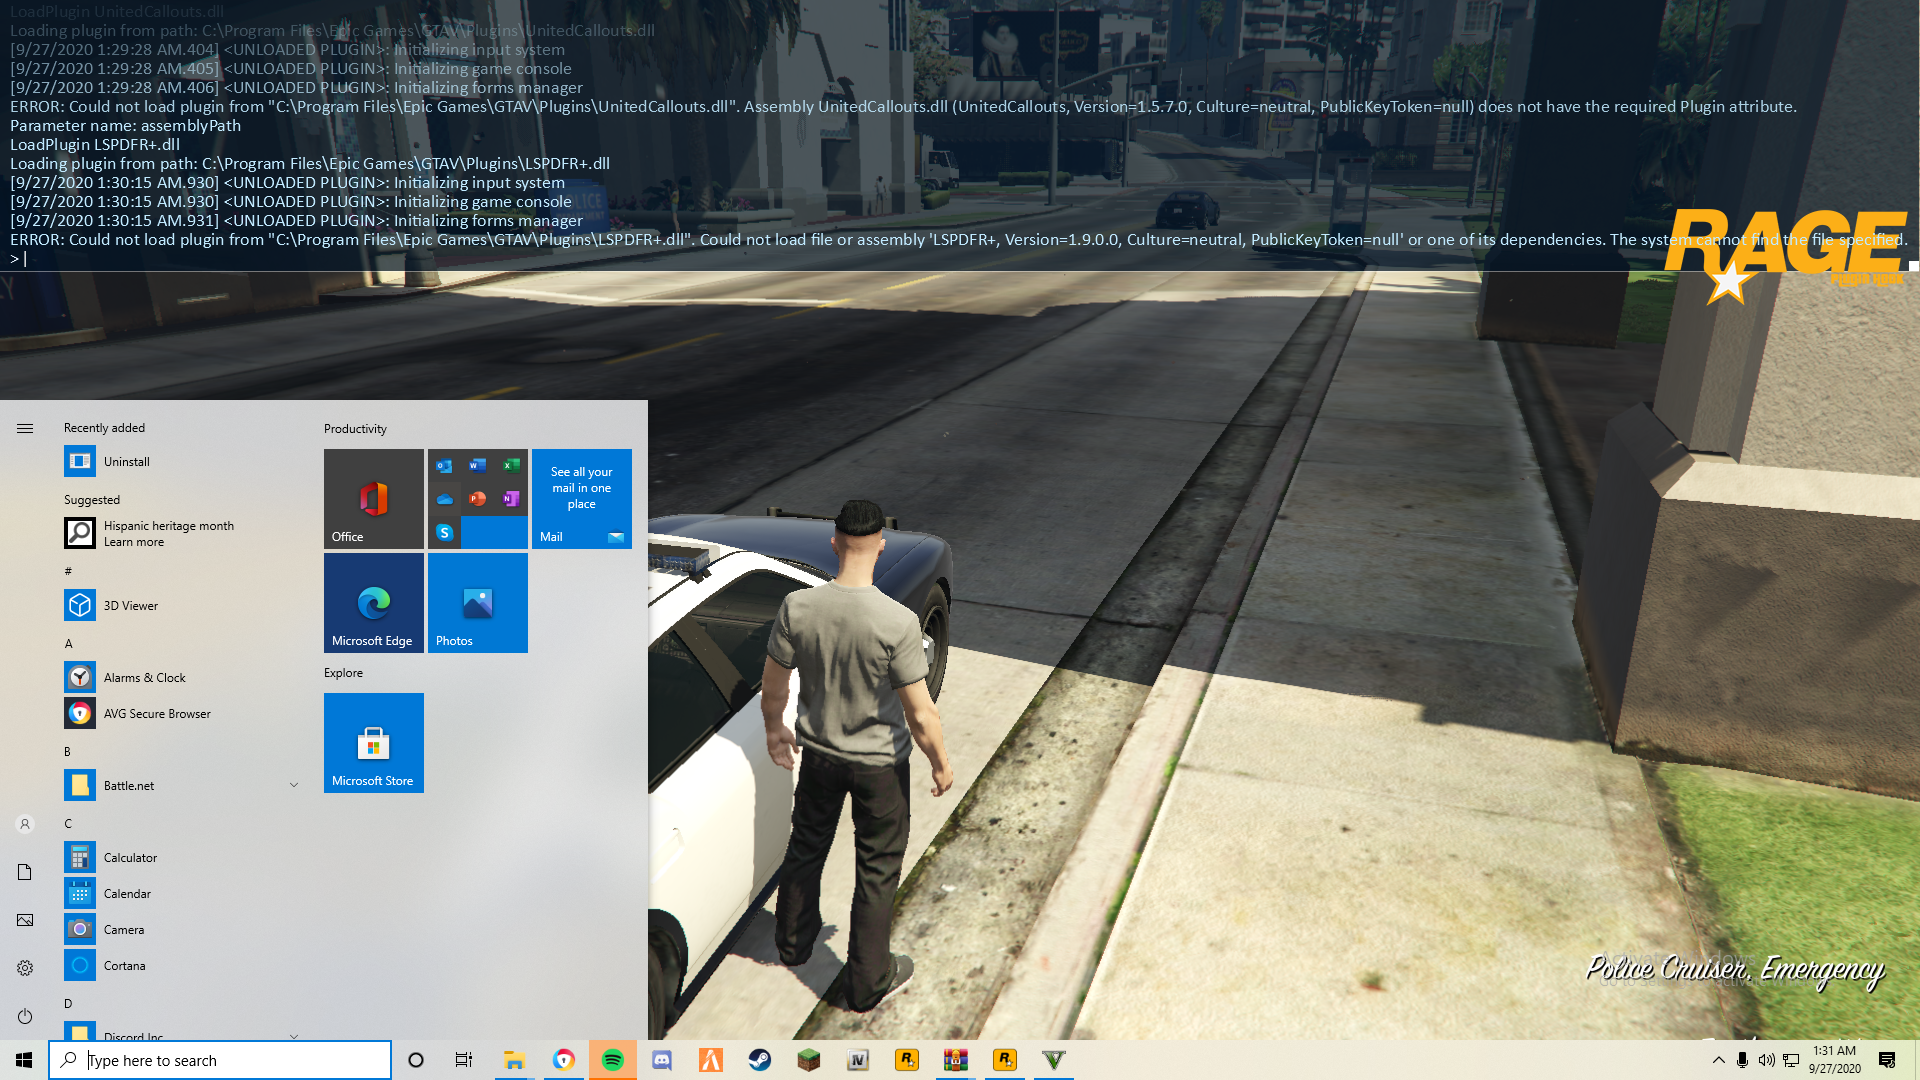Expand the Start menu hamburger navigation
Image resolution: width=1920 pixels, height=1080 pixels.
[x=25, y=428]
